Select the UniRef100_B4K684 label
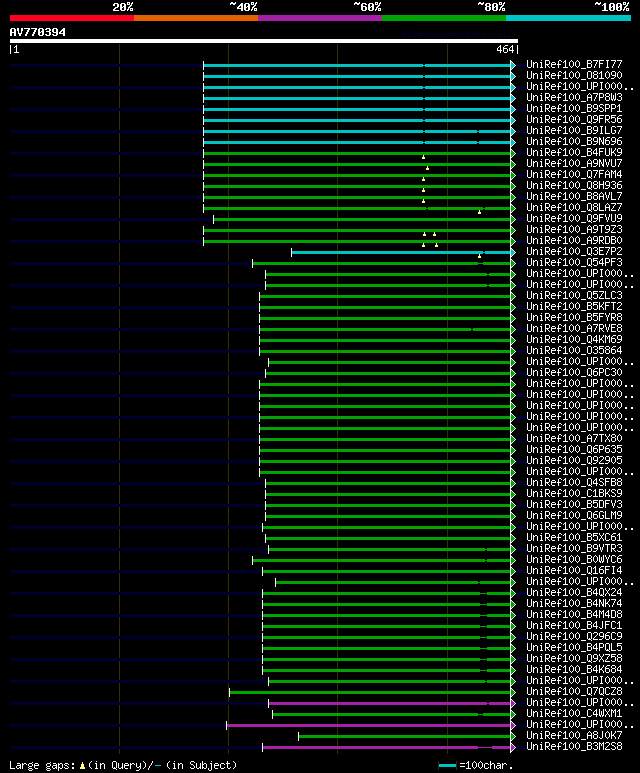640x773 pixels. tap(574, 669)
